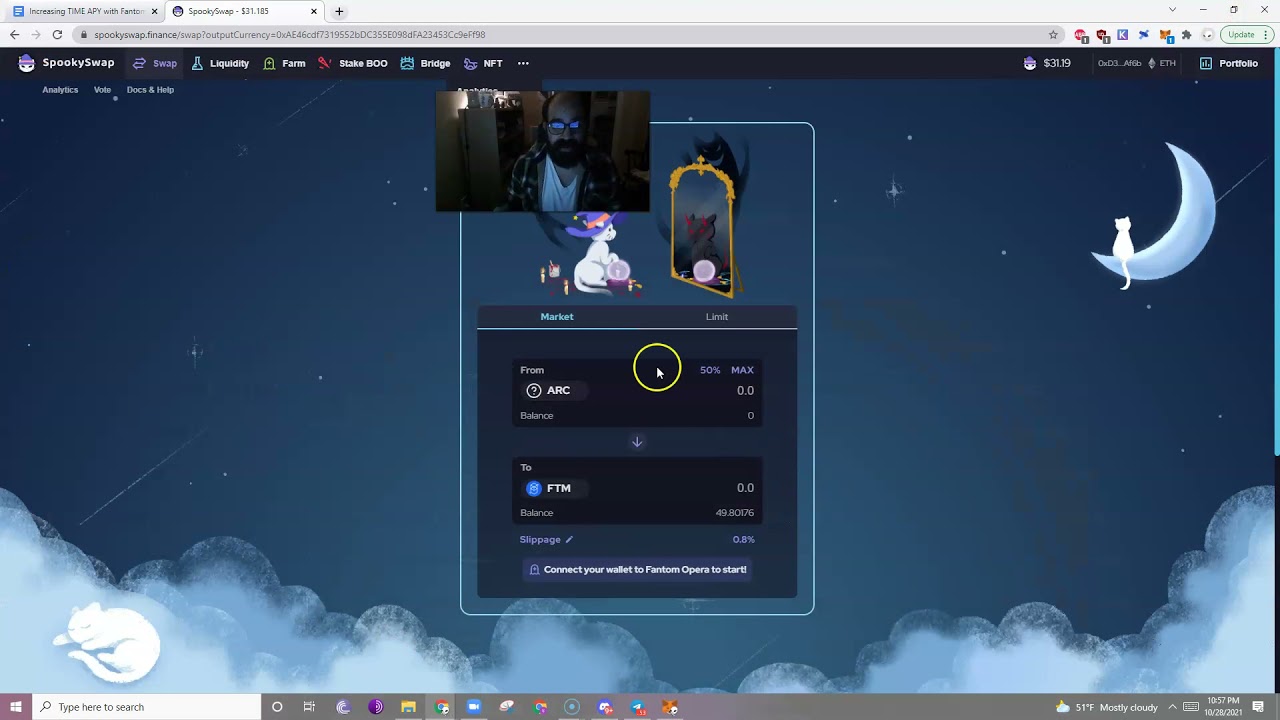Viewport: 1280px width, 720px height.
Task: Open a new browser tab
Action: tap(339, 12)
